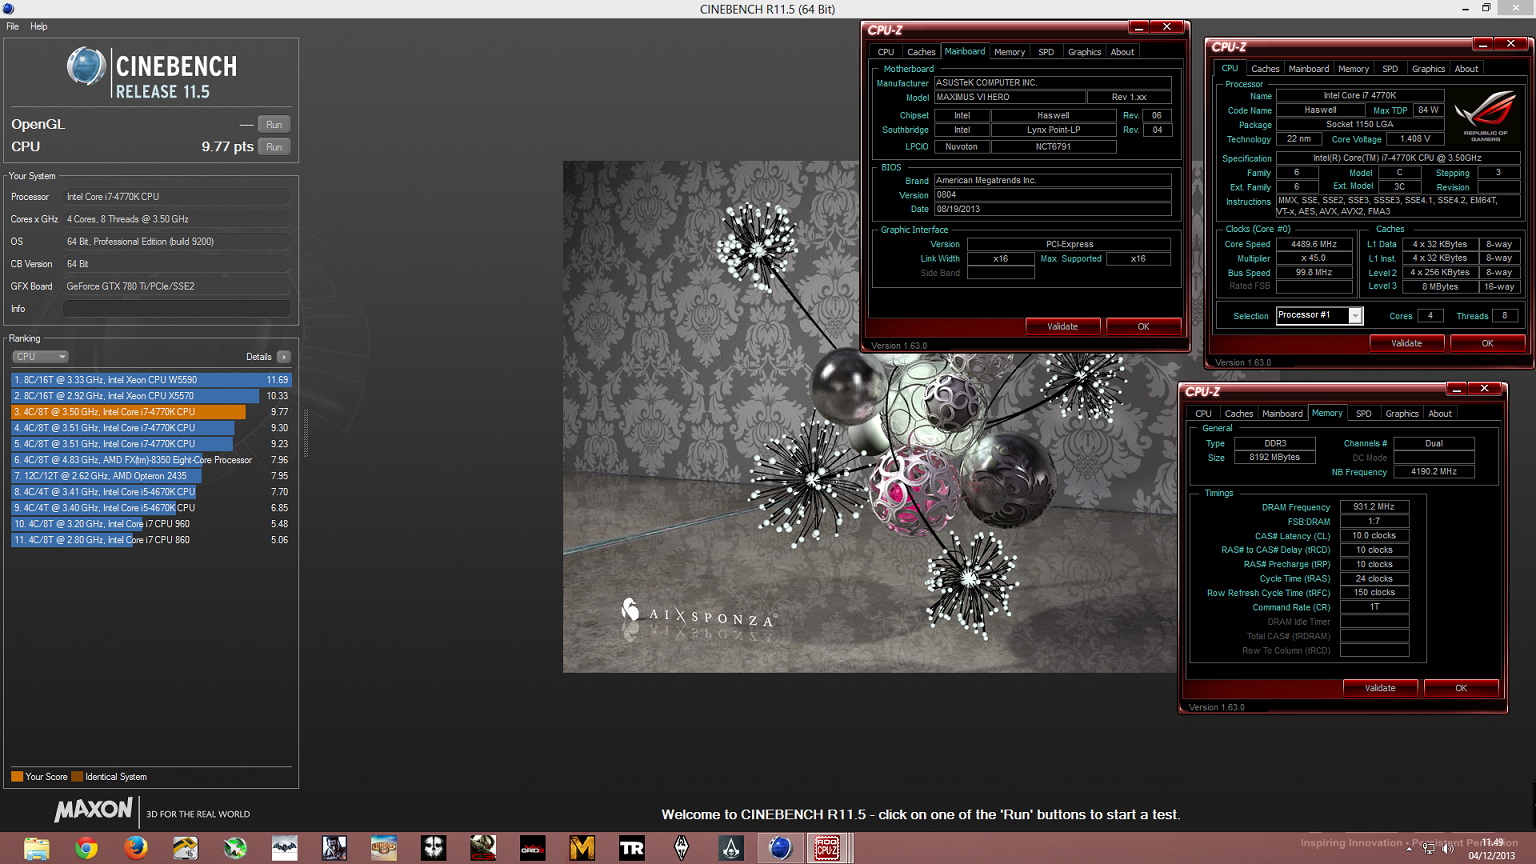Click the rendered AixSponza scene image
The height and width of the screenshot is (864, 1536).
coord(870,417)
